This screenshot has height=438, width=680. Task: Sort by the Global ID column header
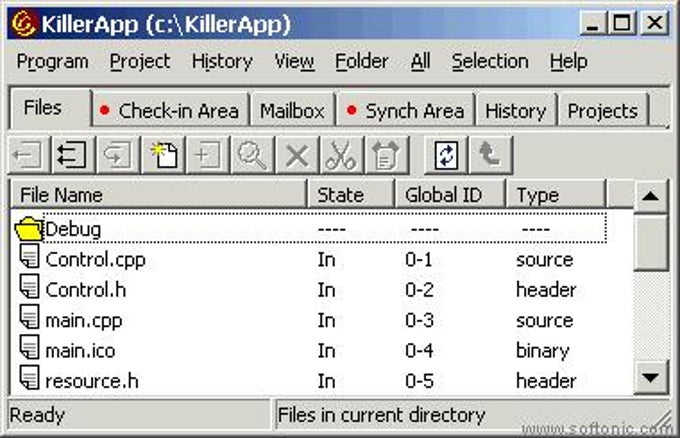pyautogui.click(x=451, y=195)
